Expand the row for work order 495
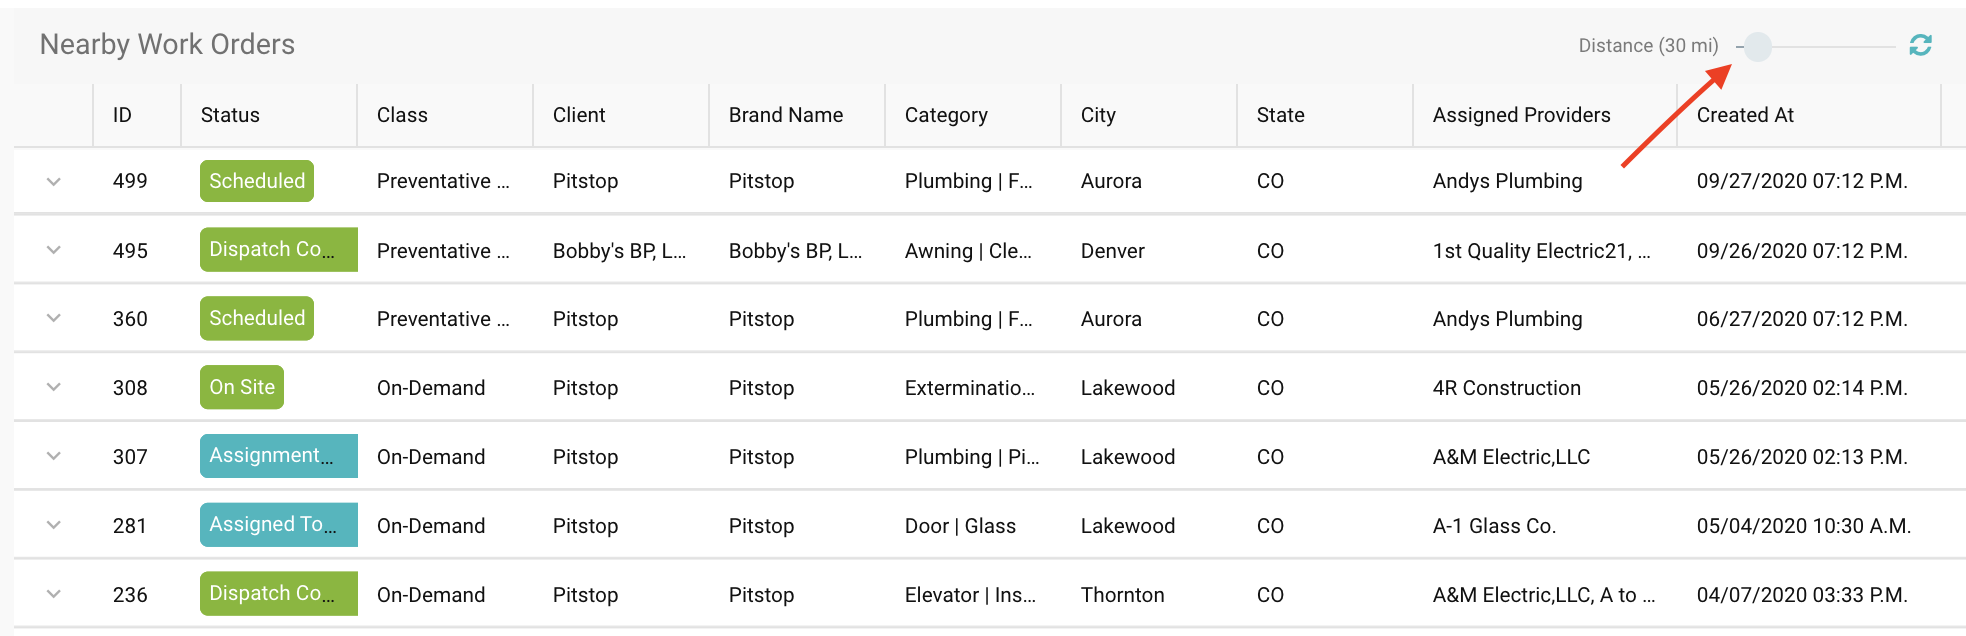Screen dimensions: 1966x636 tap(53, 250)
